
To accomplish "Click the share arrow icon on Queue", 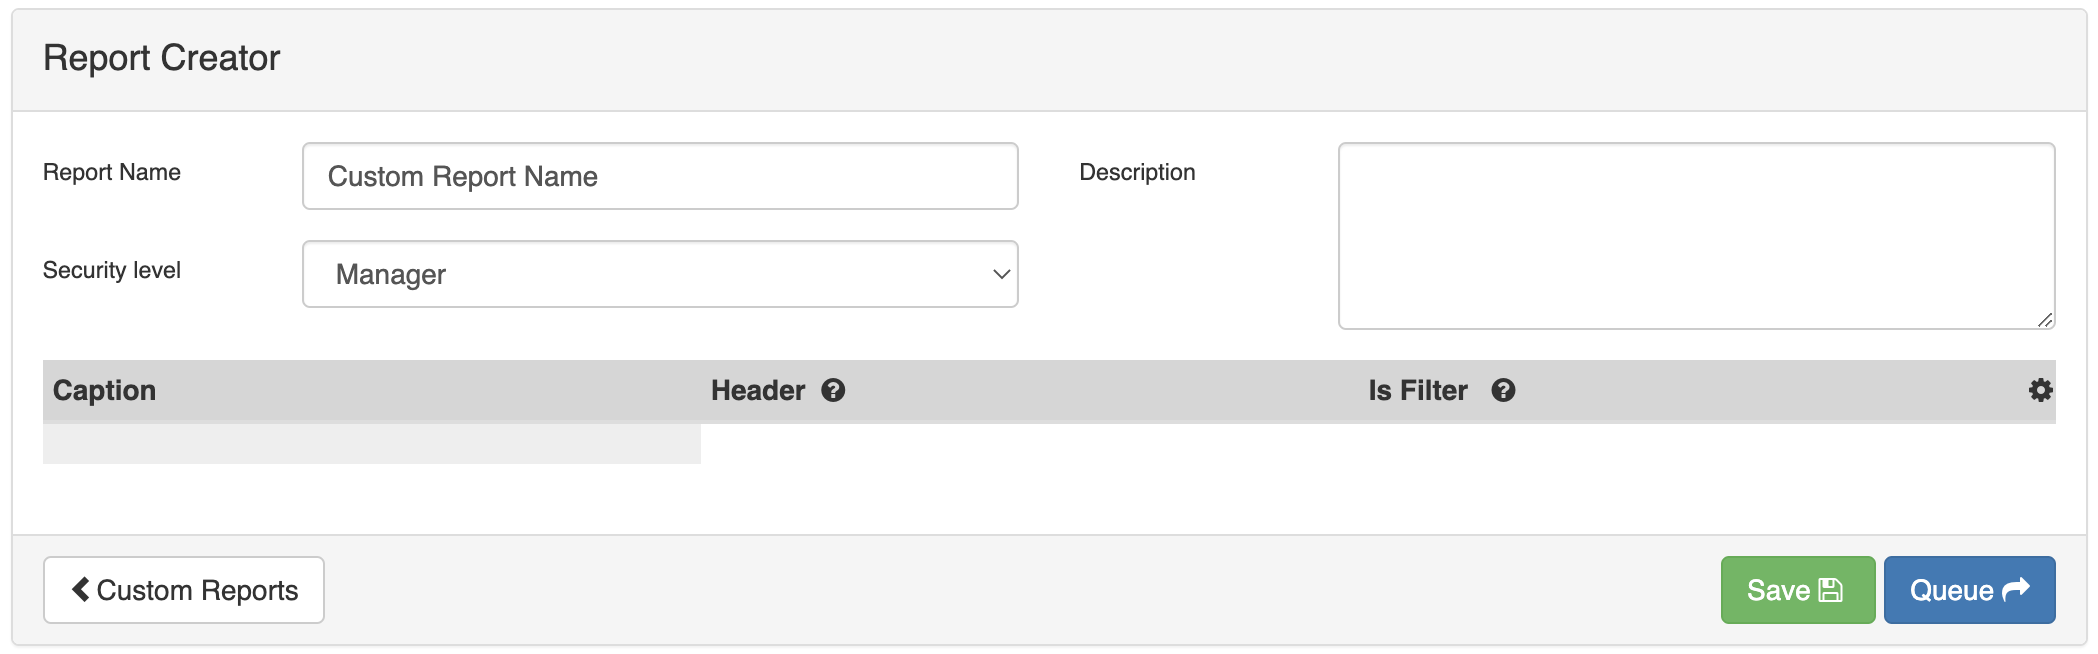I will 2016,589.
